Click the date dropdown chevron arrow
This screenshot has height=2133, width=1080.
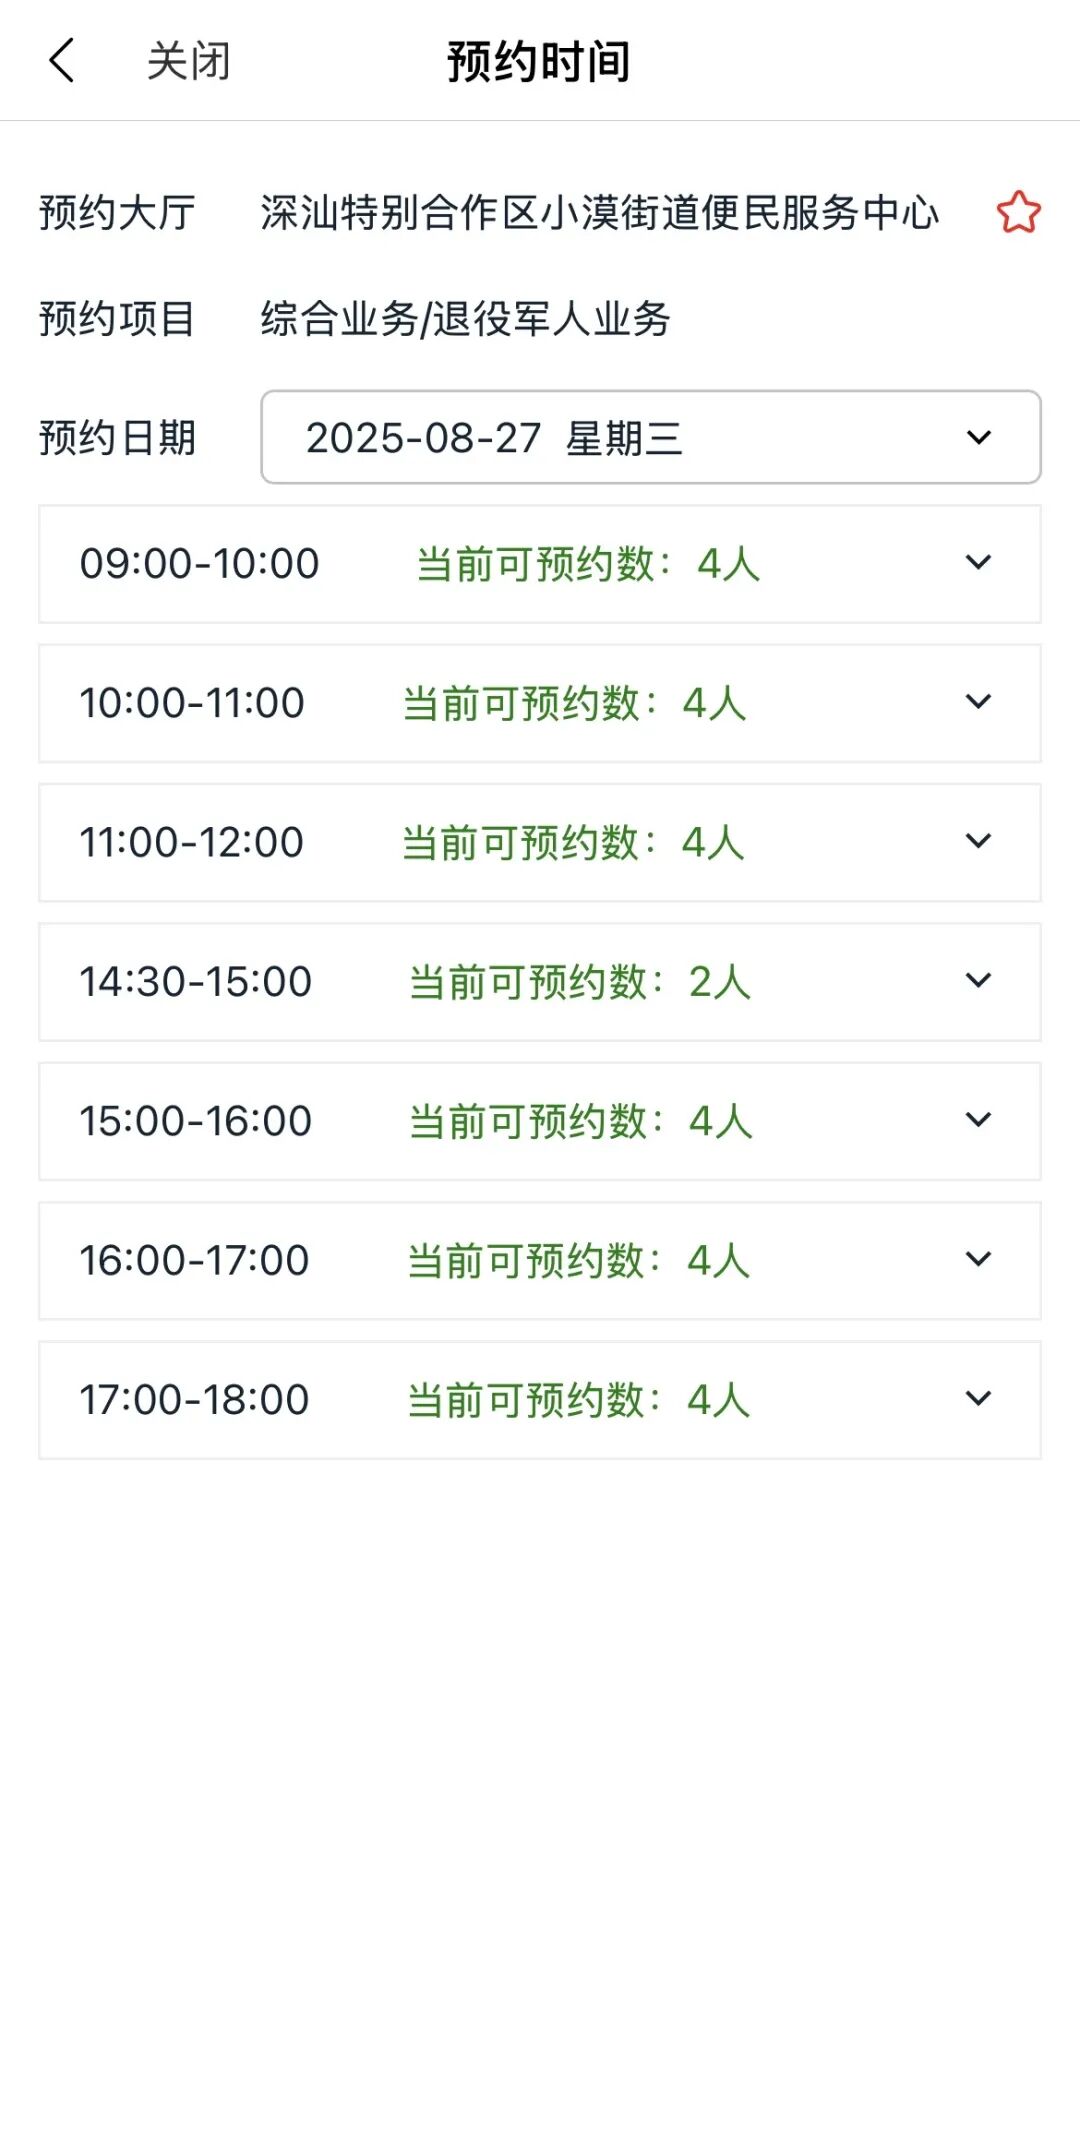coord(979,437)
